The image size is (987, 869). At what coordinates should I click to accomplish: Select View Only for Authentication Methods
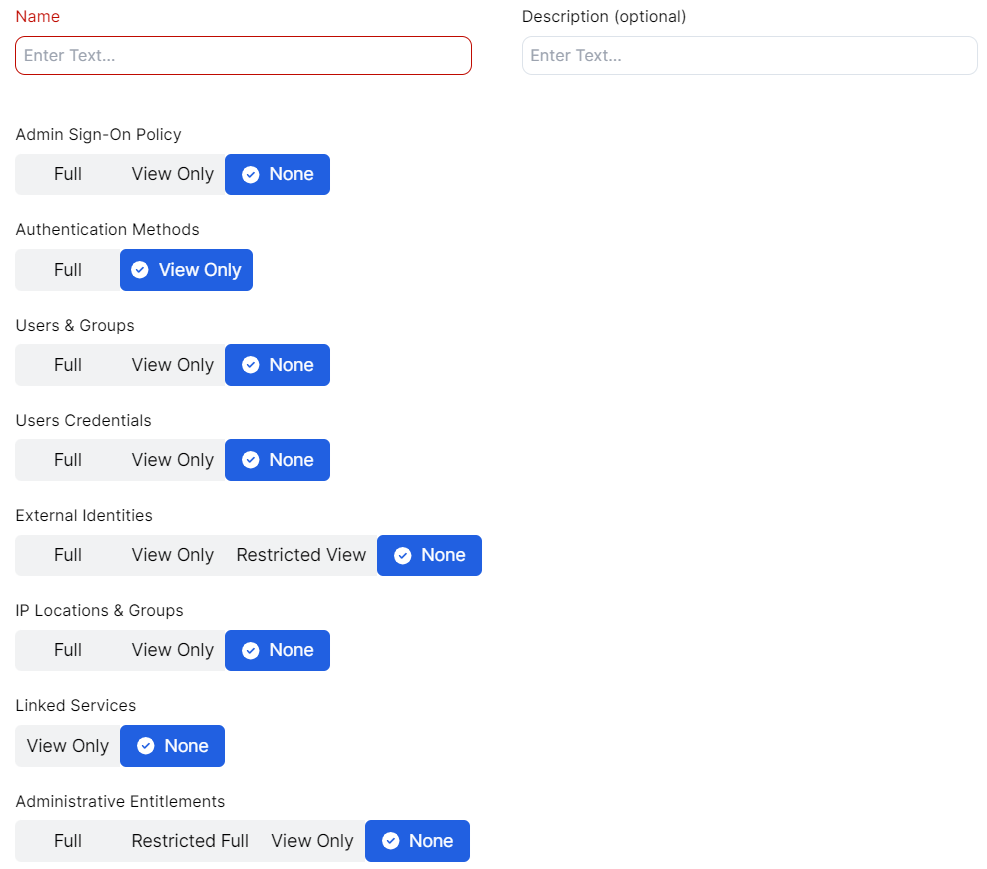pyautogui.click(x=186, y=270)
